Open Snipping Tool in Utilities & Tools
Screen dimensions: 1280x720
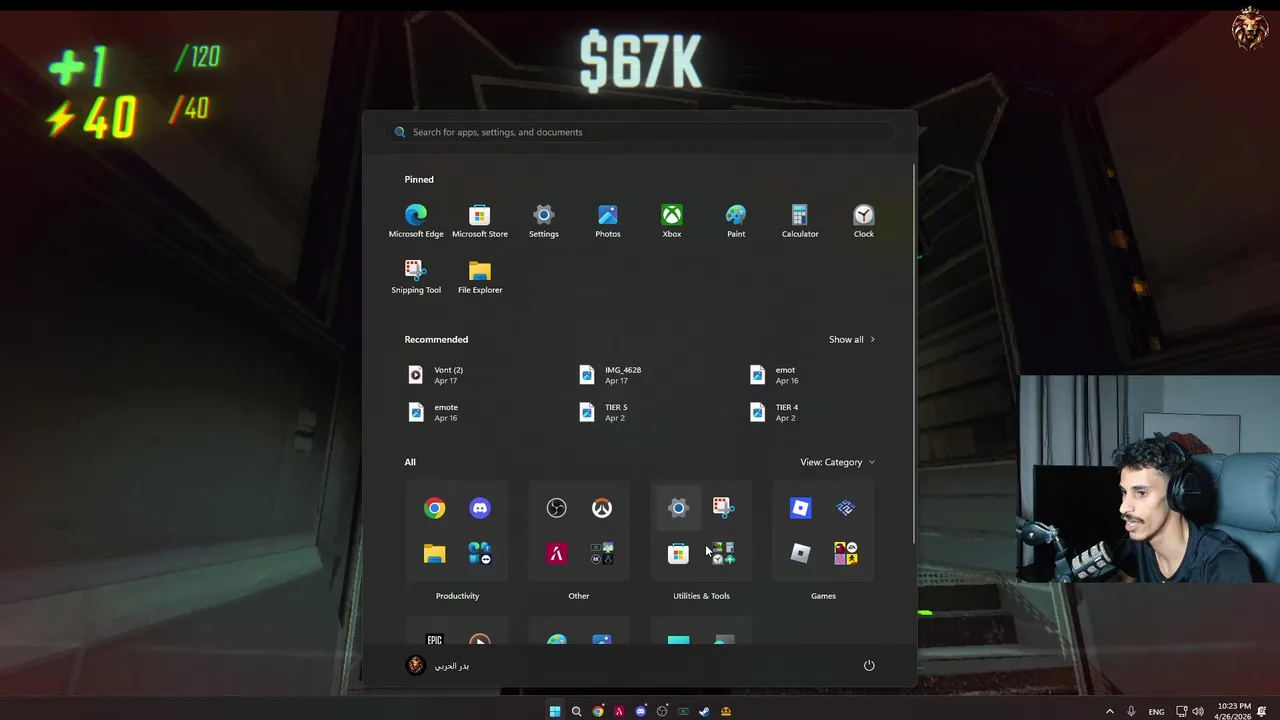coord(724,508)
